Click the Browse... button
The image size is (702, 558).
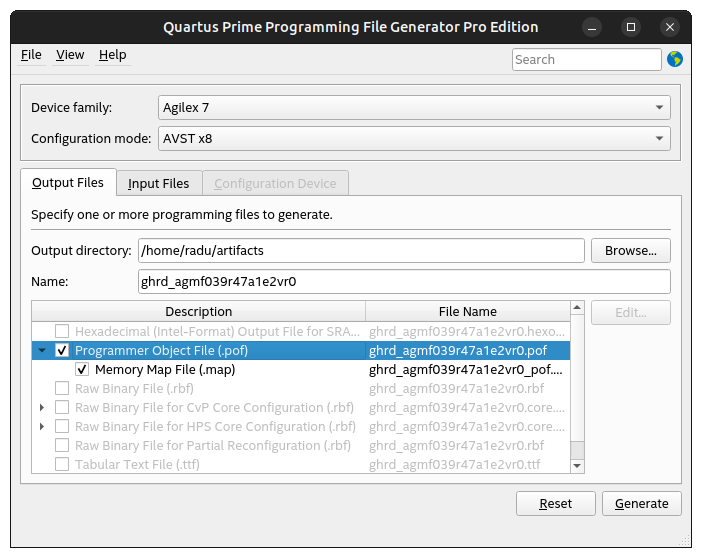(630, 250)
